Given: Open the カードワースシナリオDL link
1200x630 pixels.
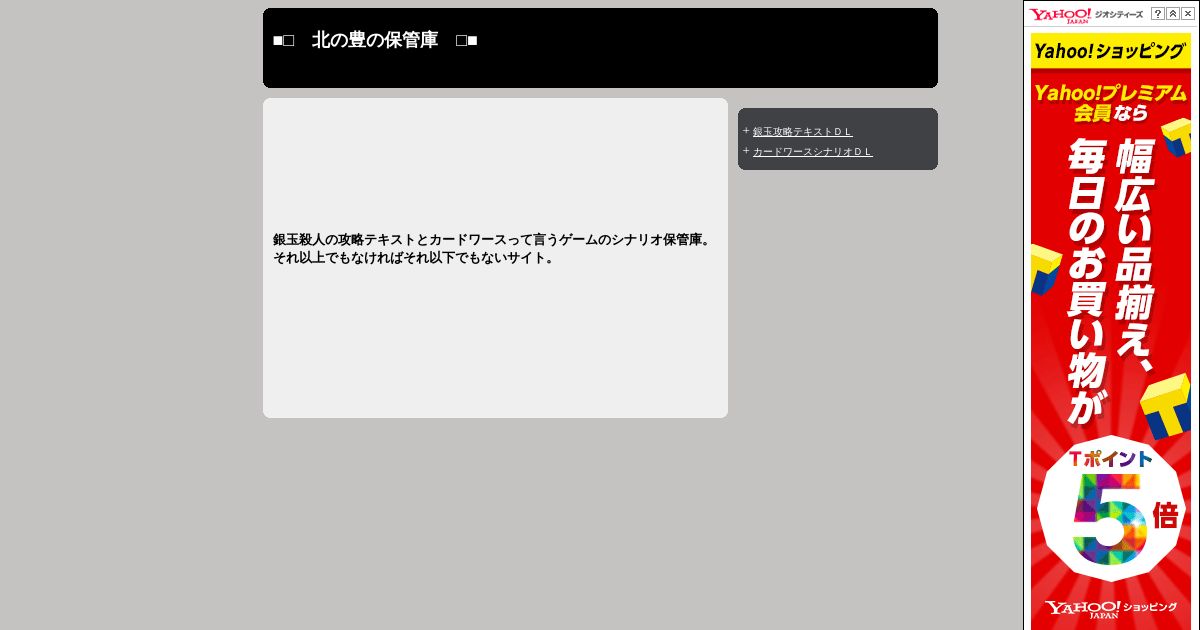Looking at the screenshot, I should [813, 152].
